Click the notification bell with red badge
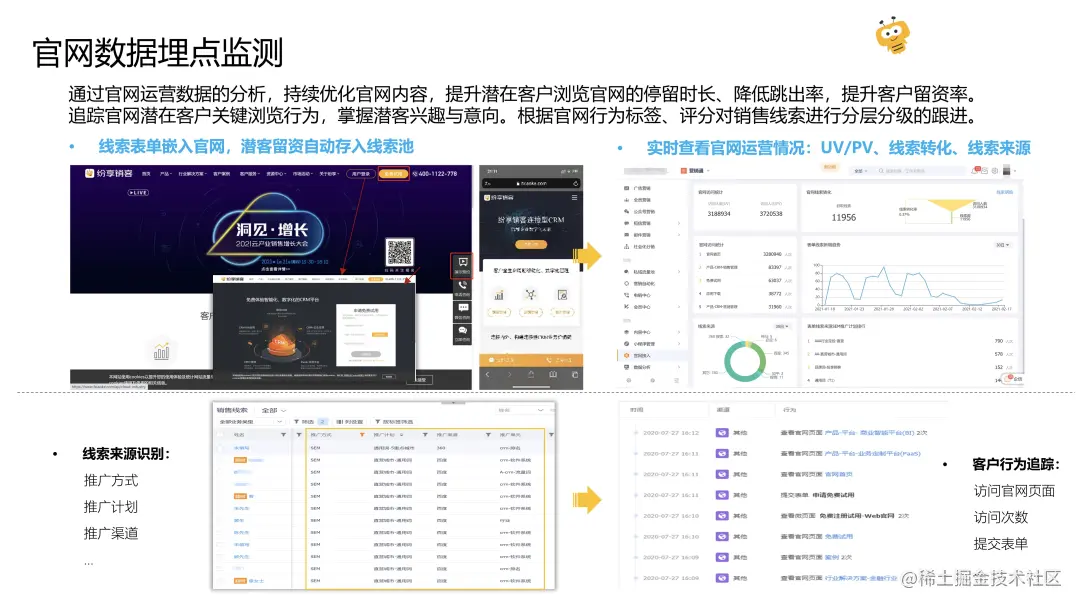The height and width of the screenshot is (607, 1080). coord(975,170)
